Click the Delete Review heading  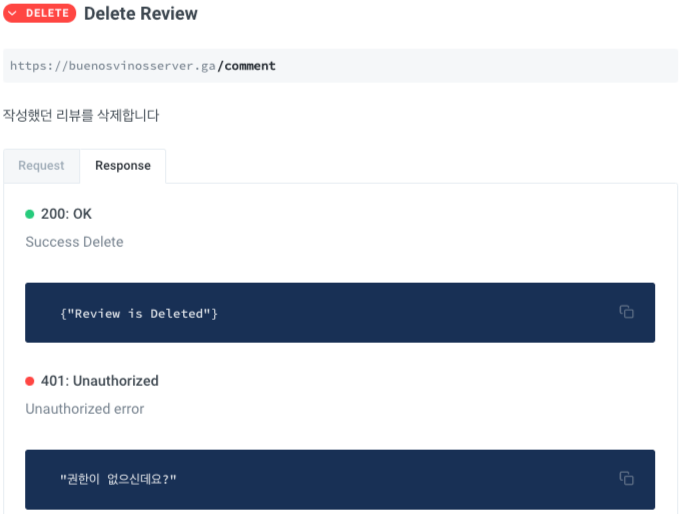coord(141,13)
